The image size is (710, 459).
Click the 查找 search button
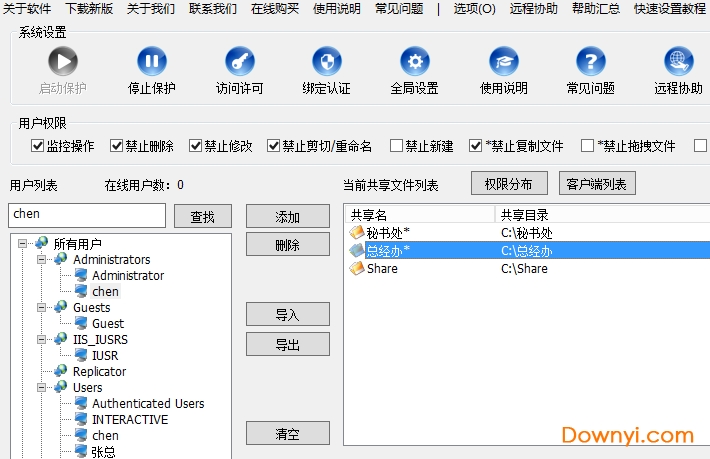pos(203,216)
